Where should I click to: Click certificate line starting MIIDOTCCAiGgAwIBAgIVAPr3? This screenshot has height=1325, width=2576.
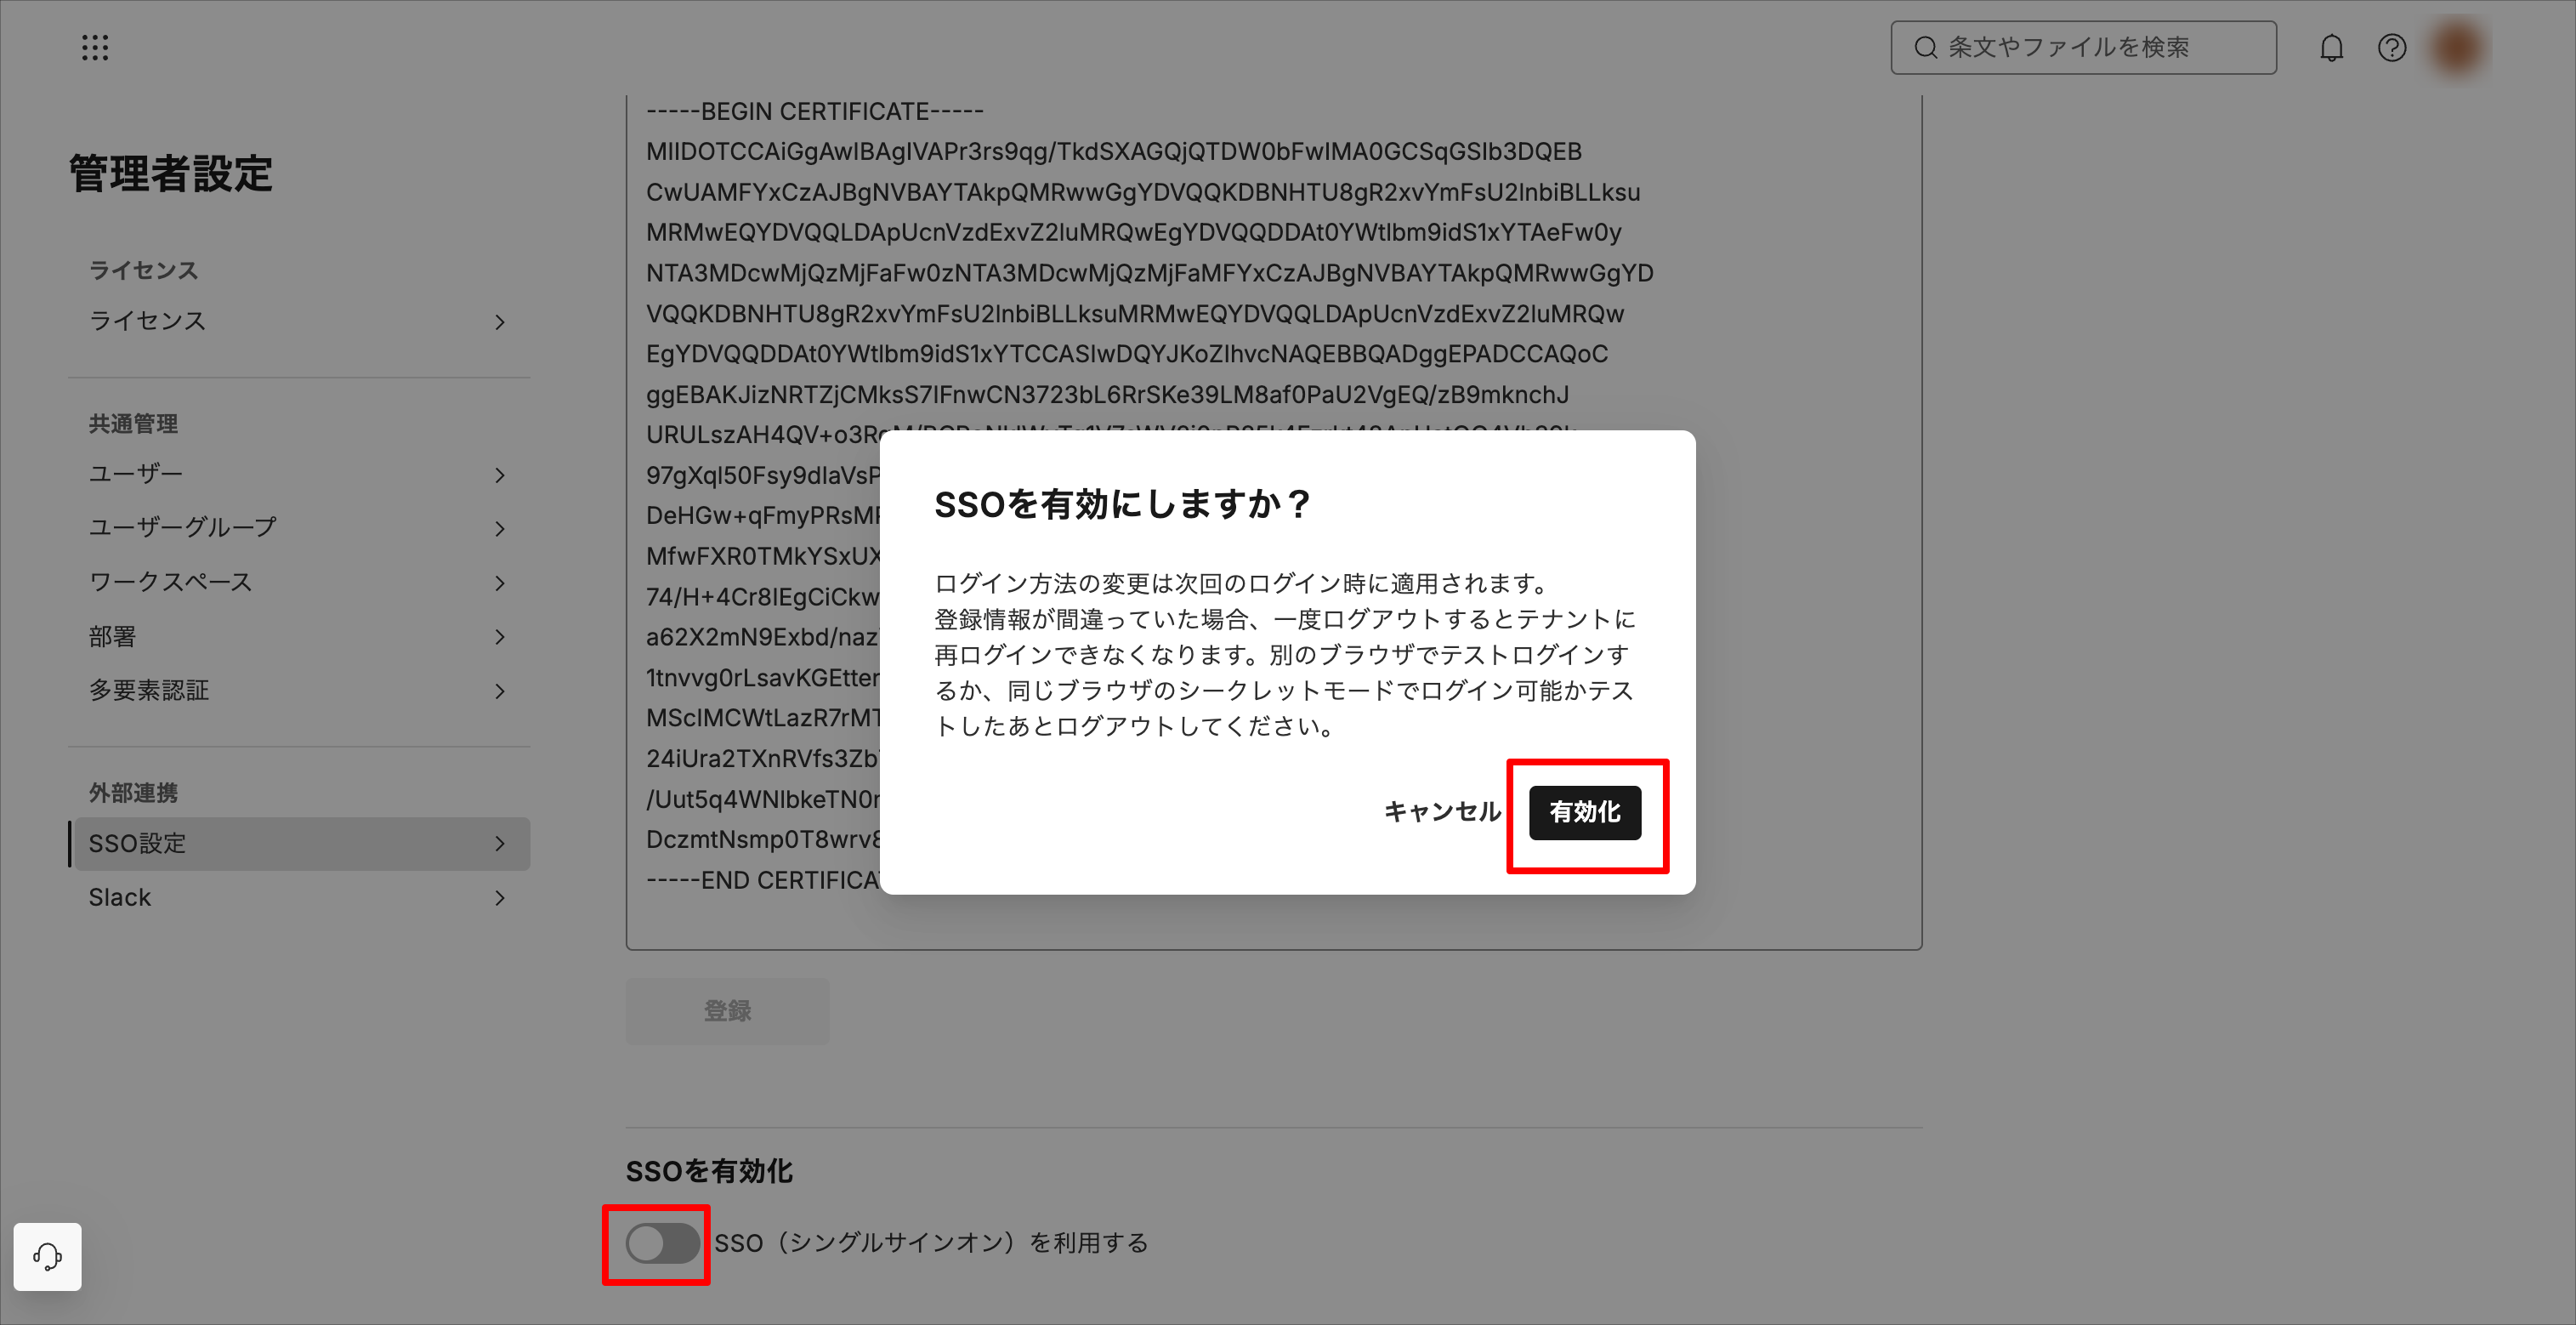point(1114,152)
